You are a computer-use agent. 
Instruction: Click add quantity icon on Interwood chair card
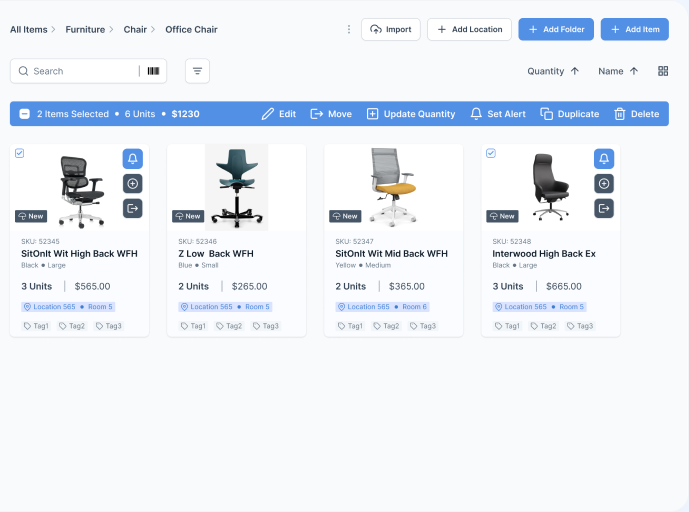[x=603, y=183]
